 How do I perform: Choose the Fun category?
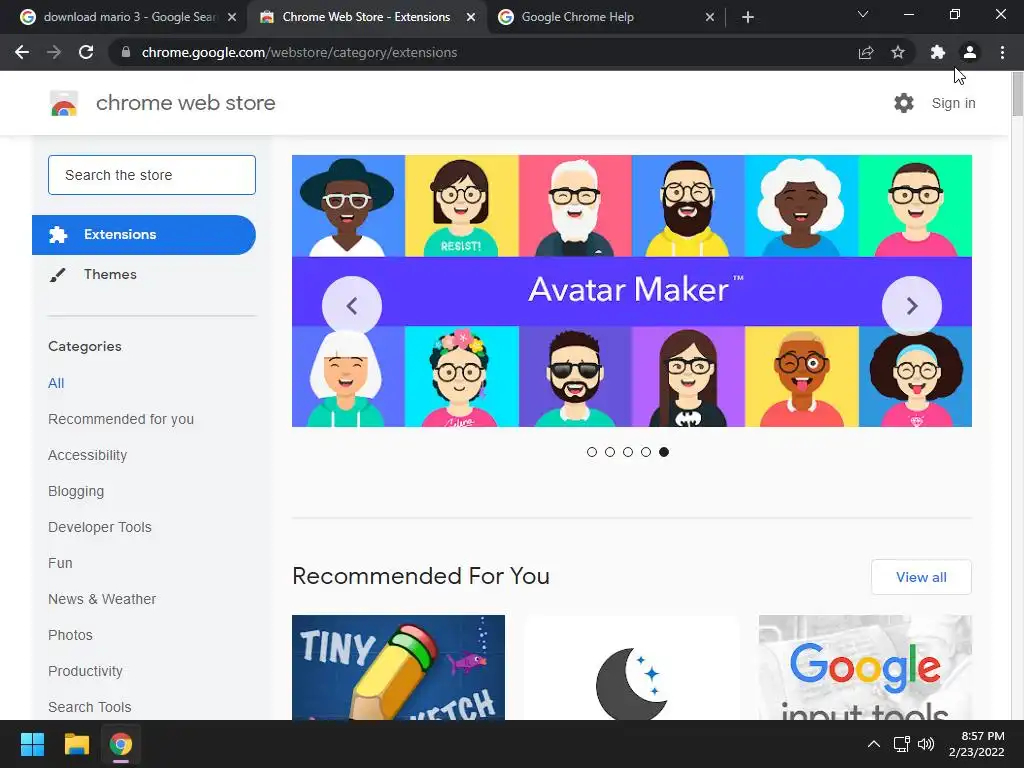[60, 563]
